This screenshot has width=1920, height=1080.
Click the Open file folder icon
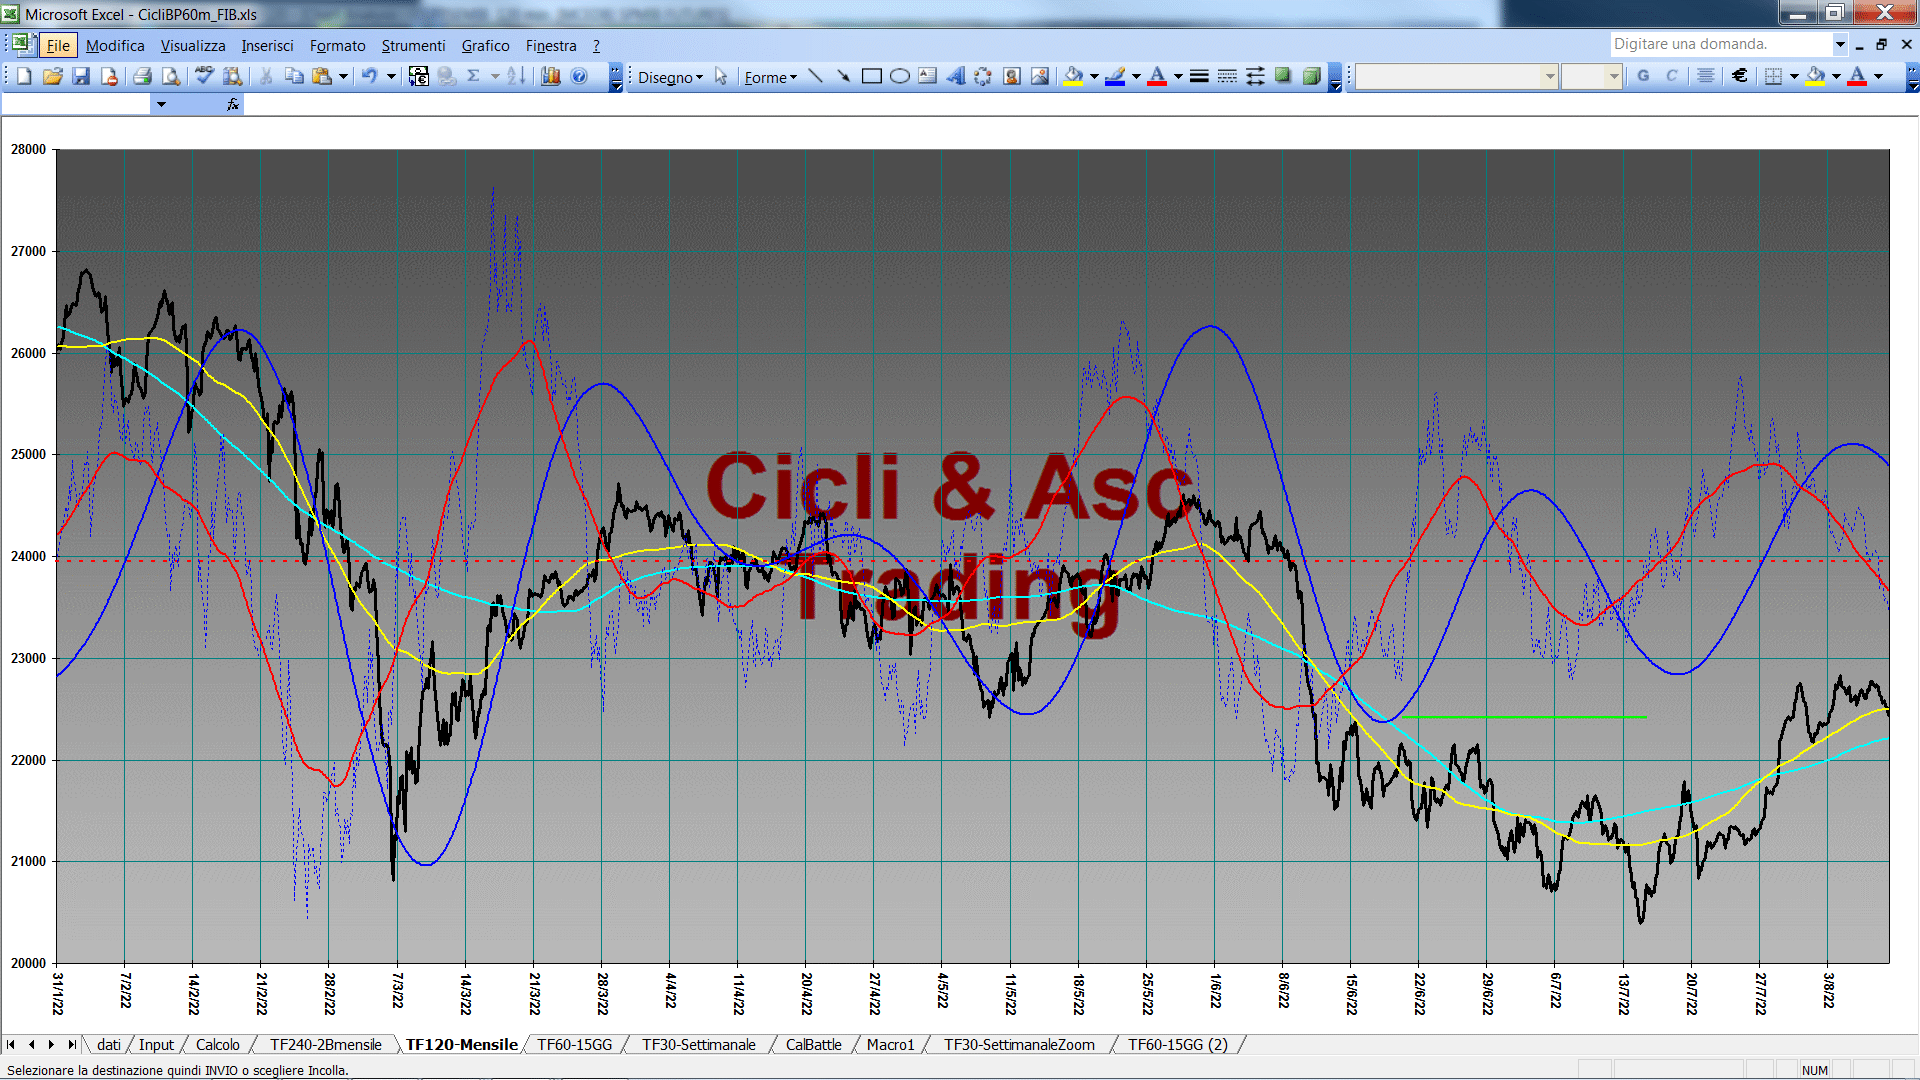pyautogui.click(x=53, y=76)
